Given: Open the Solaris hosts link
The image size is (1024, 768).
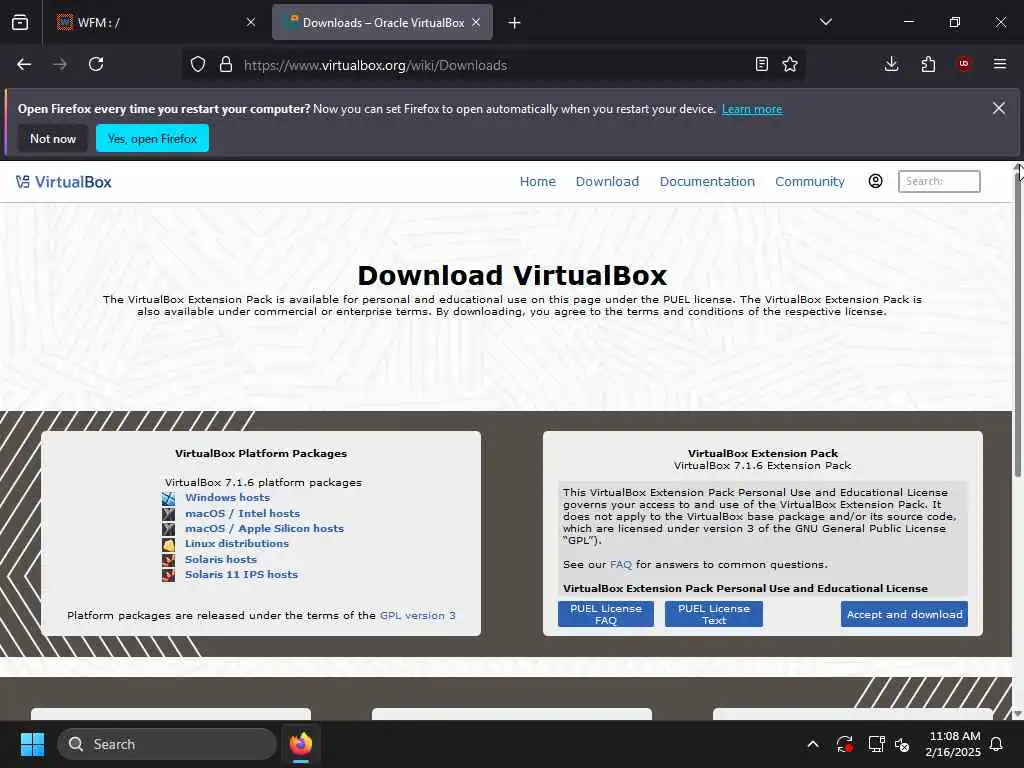Looking at the screenshot, I should coord(221,560).
